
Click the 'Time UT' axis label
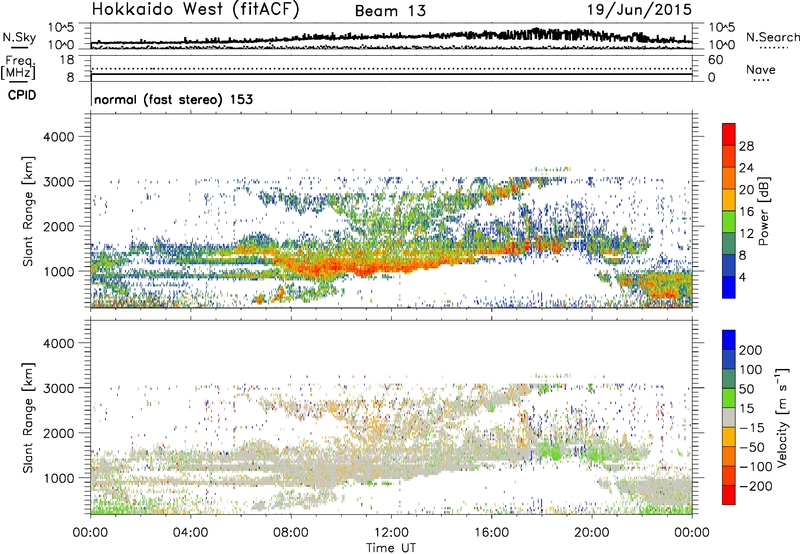391,548
